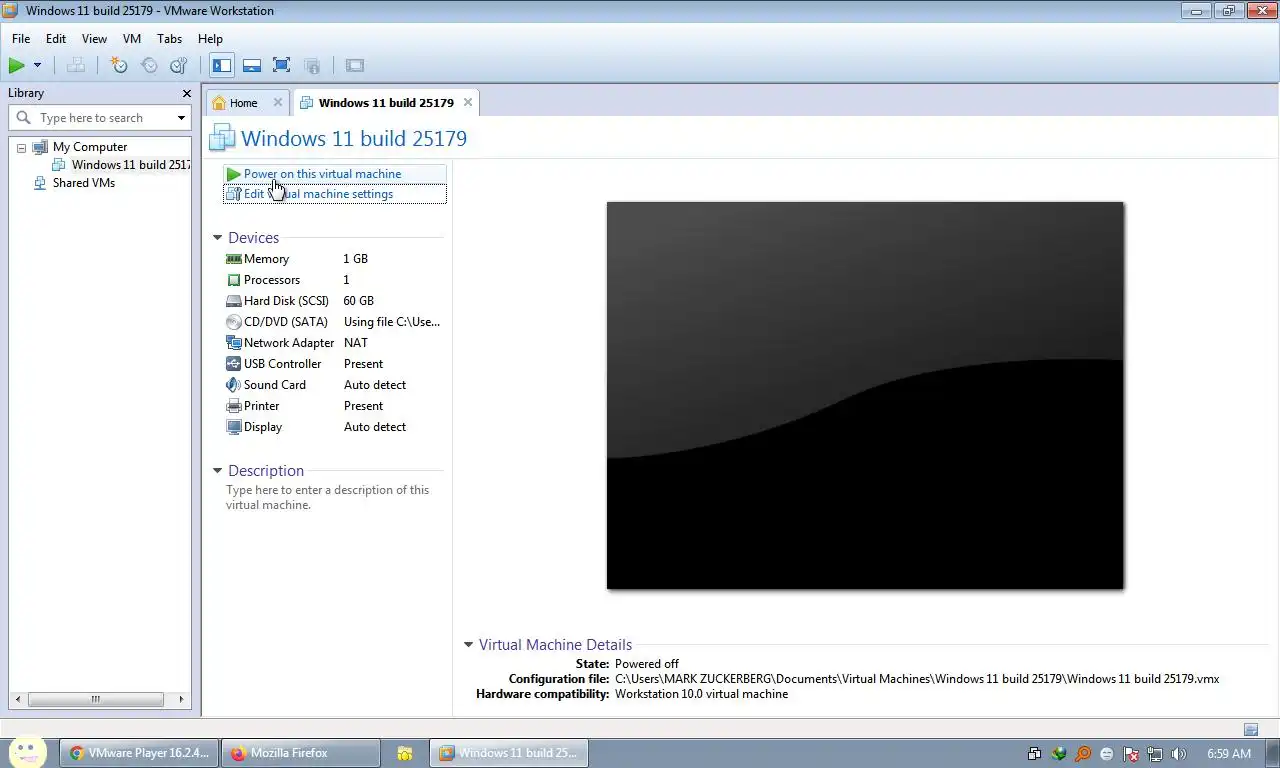1280x768 pixels.
Task: Open the USB Controller device entry
Action: [x=283, y=364]
